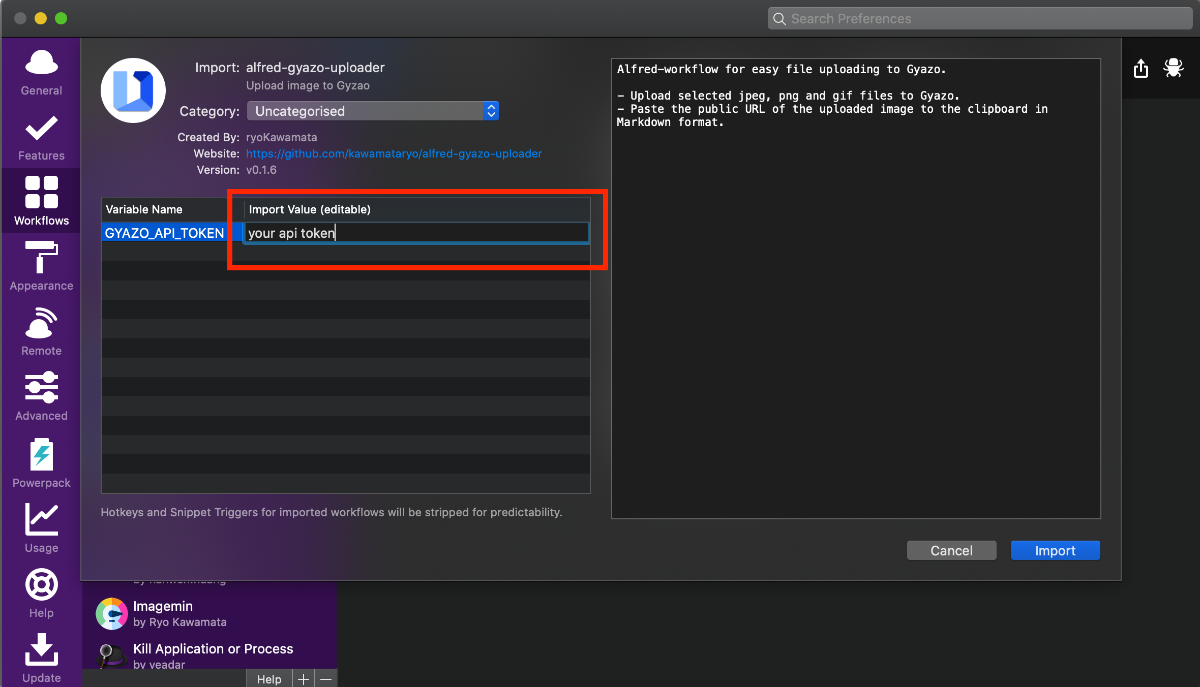Click the v0.1.6 version text
Screen dimensions: 1200x687
coord(261,170)
